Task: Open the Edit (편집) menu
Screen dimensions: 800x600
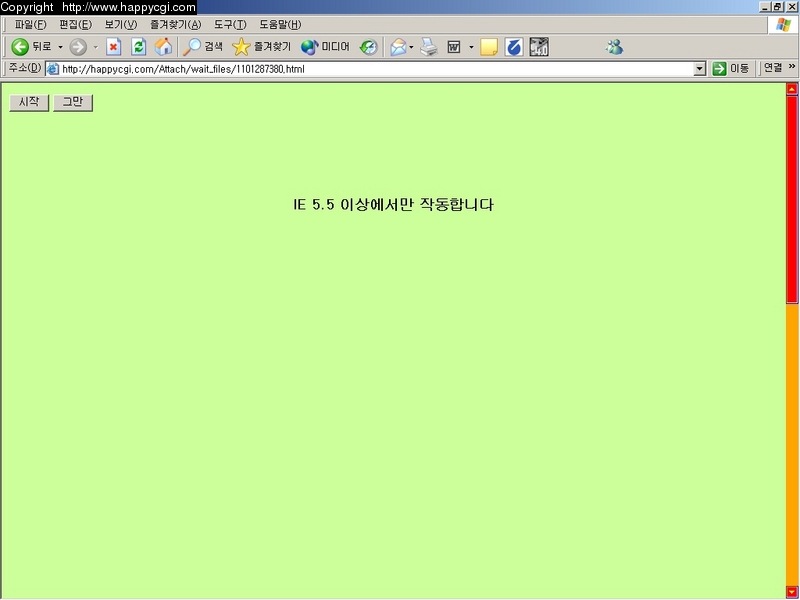Action: (76, 24)
